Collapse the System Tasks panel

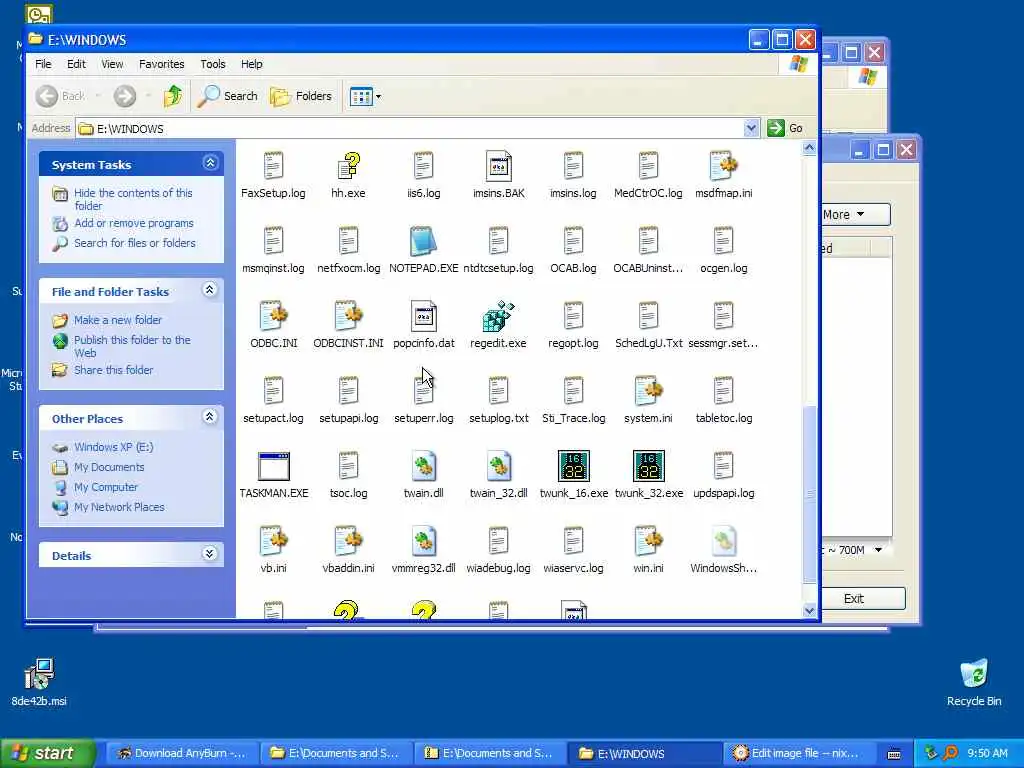point(210,163)
